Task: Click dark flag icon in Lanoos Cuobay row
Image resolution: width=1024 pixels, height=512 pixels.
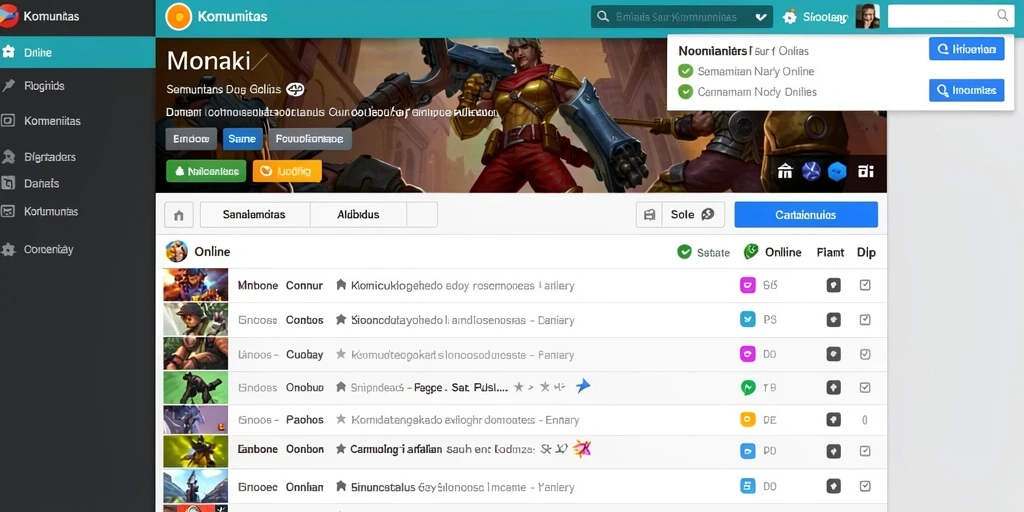Action: pyautogui.click(x=833, y=354)
